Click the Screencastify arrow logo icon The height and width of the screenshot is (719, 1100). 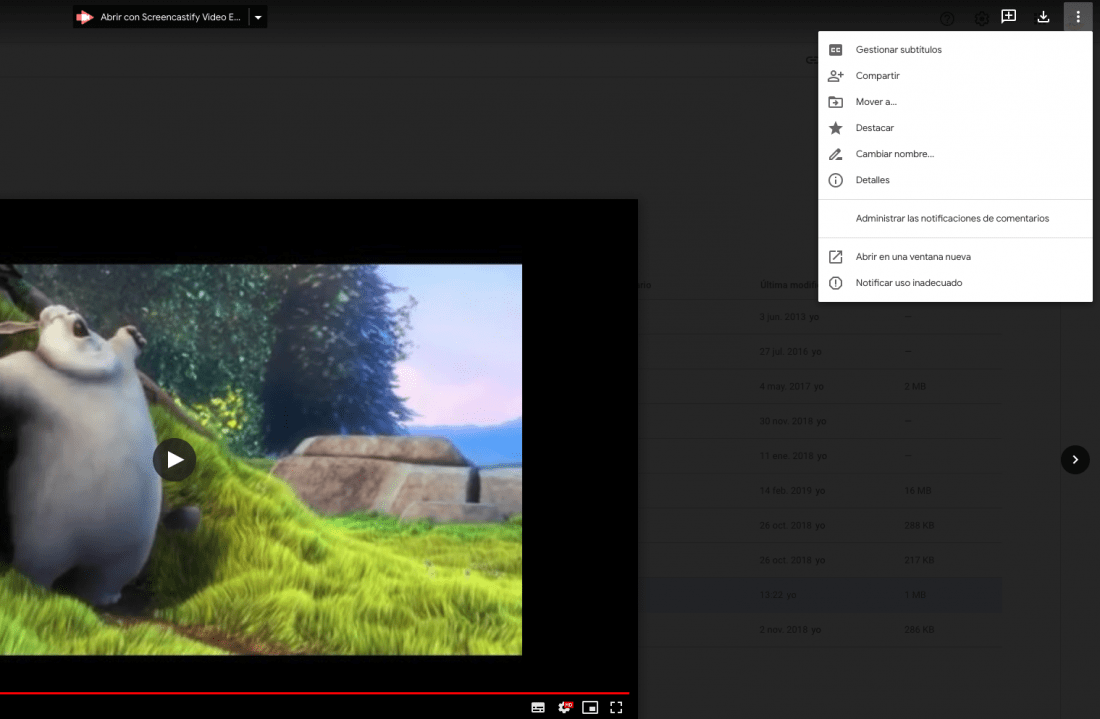point(85,17)
